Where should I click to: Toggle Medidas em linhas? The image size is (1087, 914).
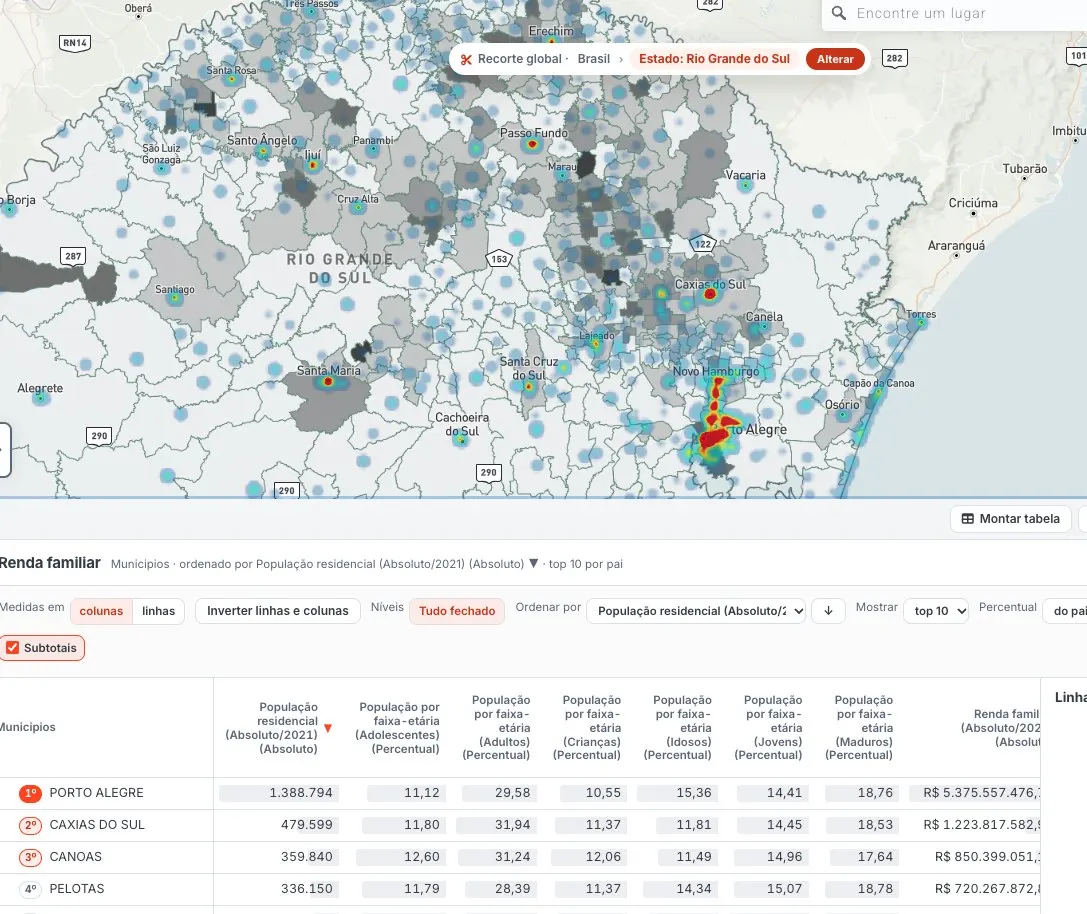point(158,611)
